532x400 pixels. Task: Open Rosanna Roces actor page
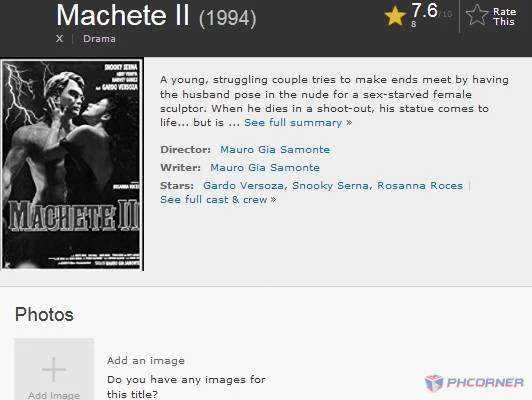click(x=420, y=186)
